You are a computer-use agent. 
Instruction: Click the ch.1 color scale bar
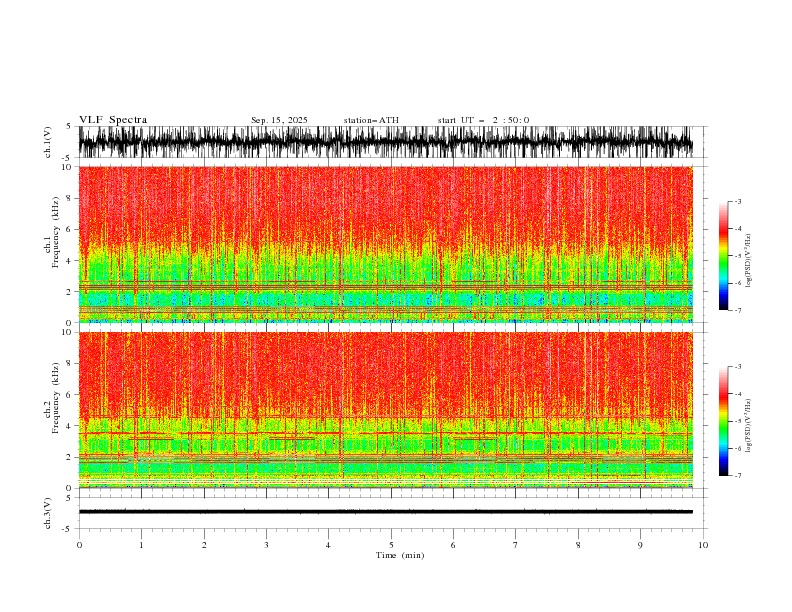click(x=723, y=256)
